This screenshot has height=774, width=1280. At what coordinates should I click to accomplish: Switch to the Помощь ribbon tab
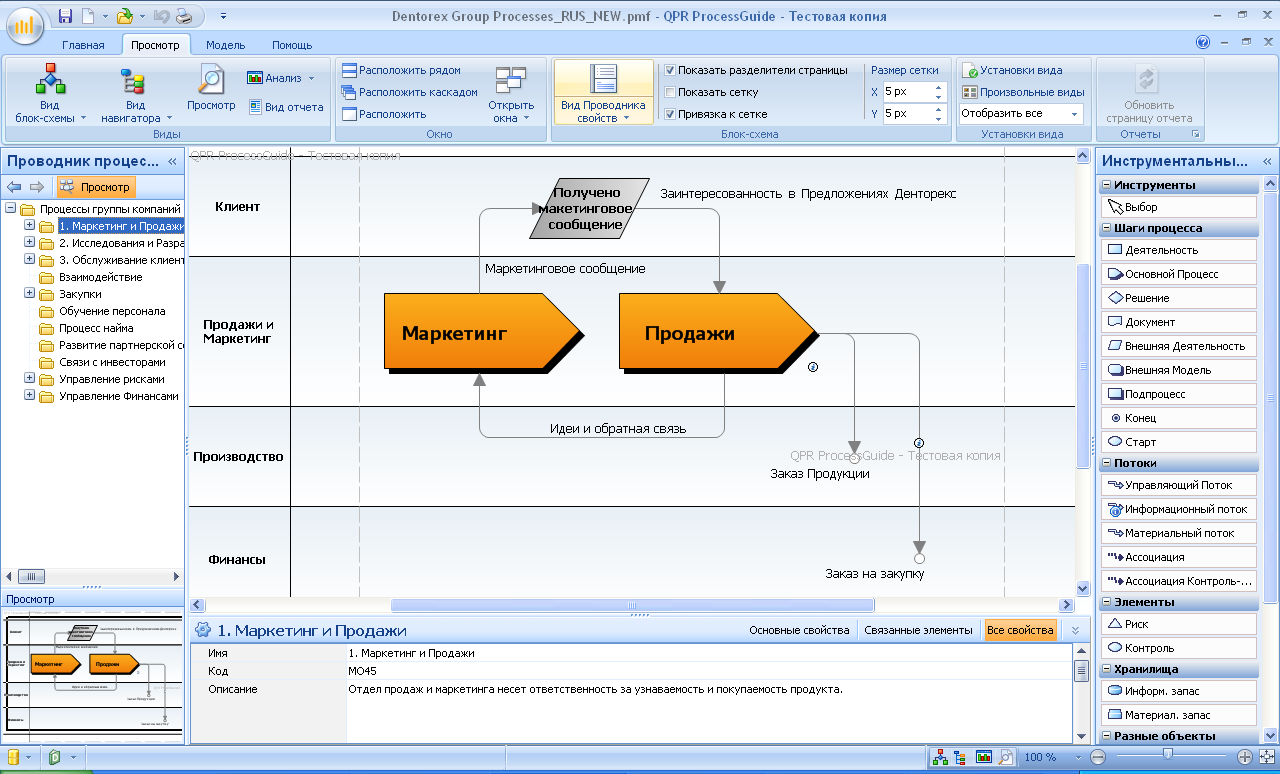pyautogui.click(x=292, y=45)
